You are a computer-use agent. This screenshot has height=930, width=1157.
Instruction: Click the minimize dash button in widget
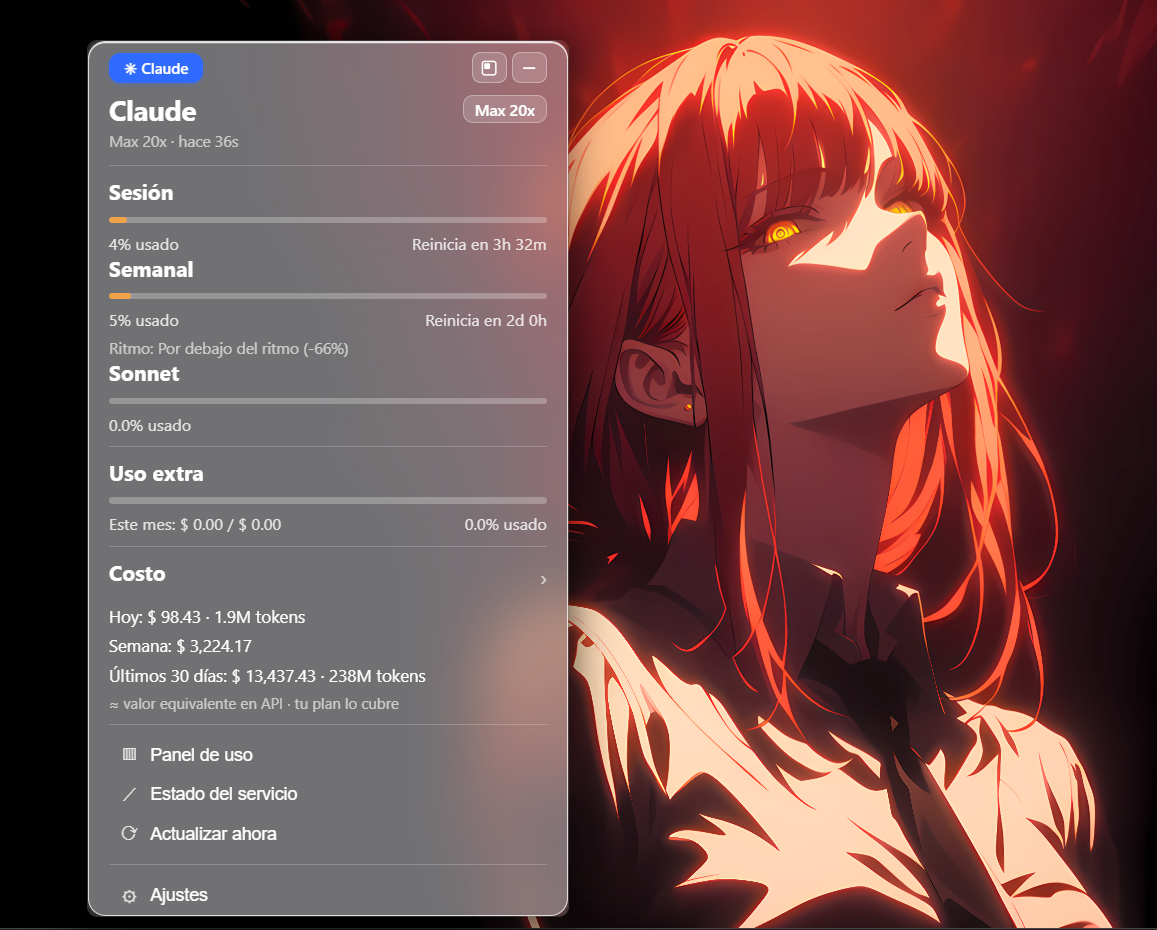pyautogui.click(x=529, y=68)
